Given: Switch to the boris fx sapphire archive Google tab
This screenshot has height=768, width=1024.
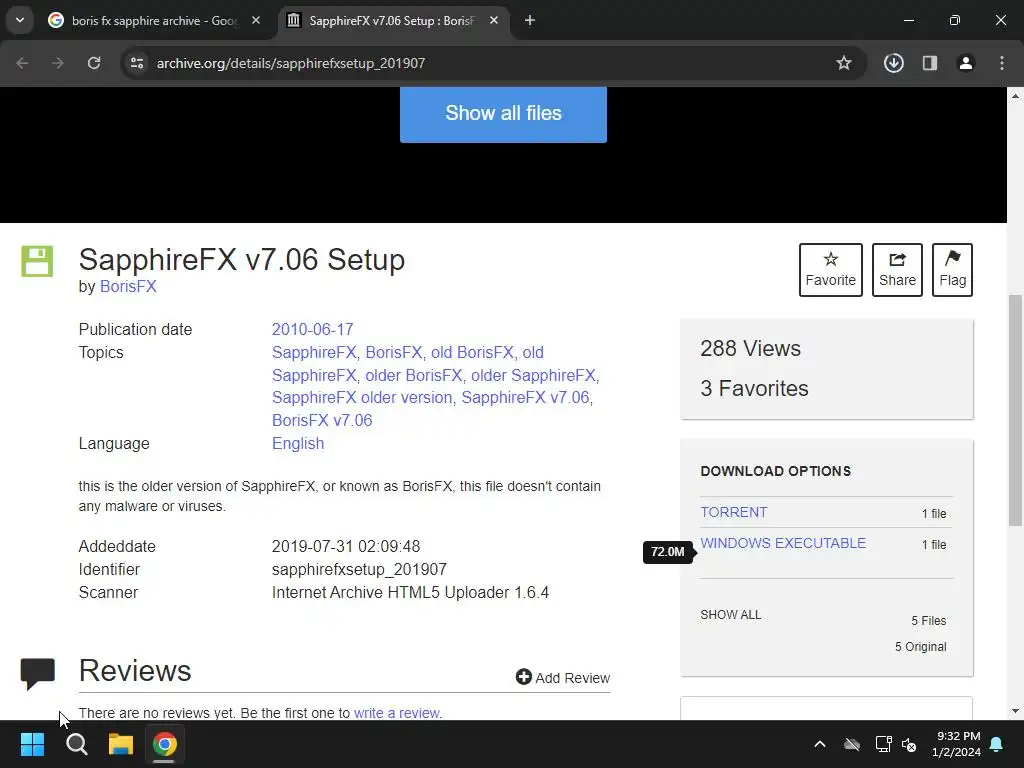Looking at the screenshot, I should tap(155, 20).
